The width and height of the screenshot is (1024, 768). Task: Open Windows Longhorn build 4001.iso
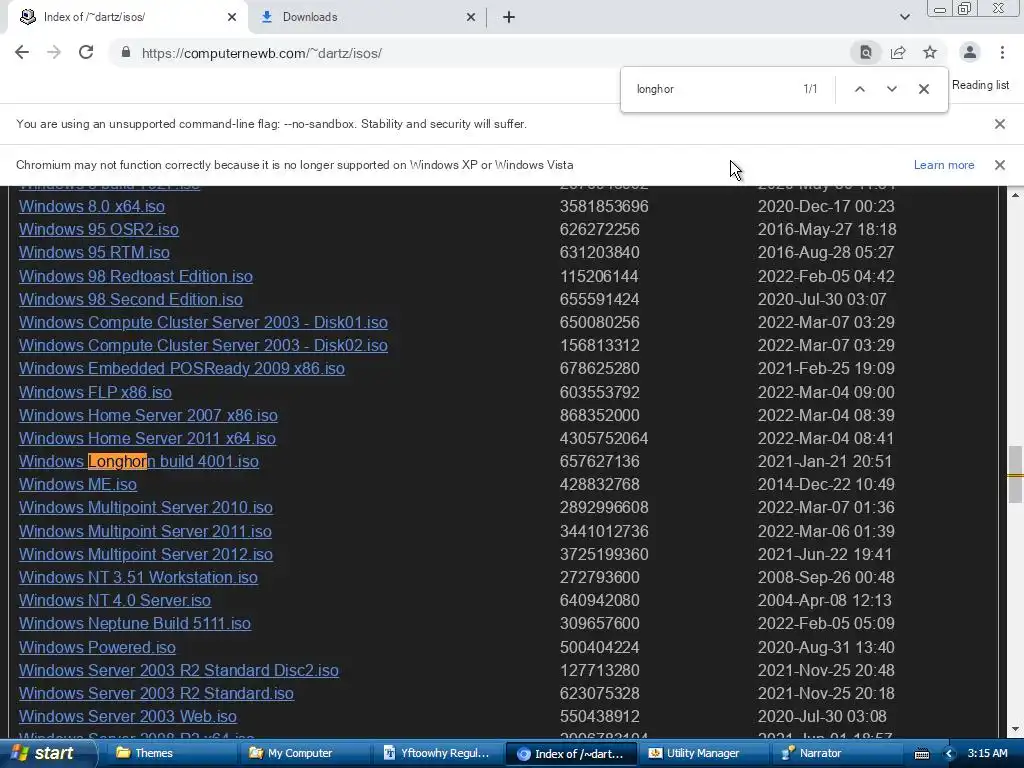pos(138,461)
